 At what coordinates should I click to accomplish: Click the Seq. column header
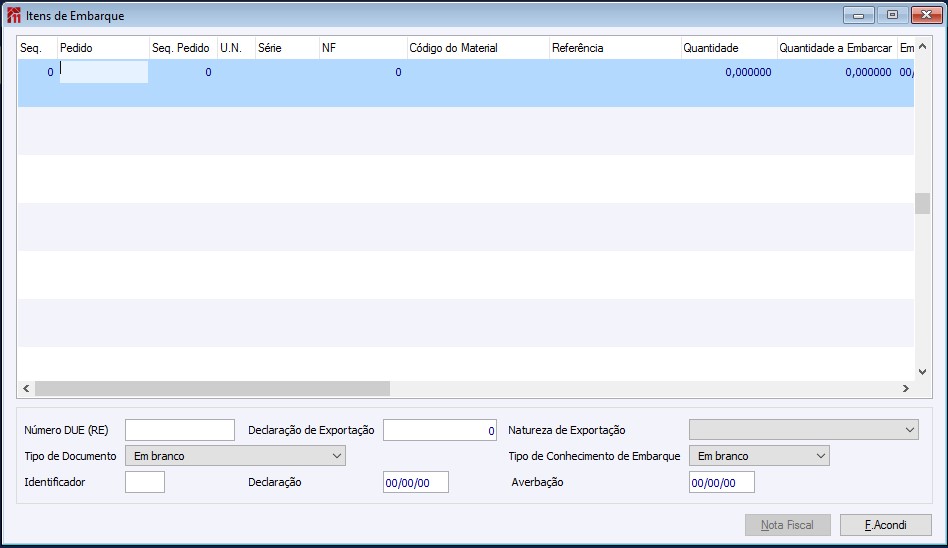37,48
